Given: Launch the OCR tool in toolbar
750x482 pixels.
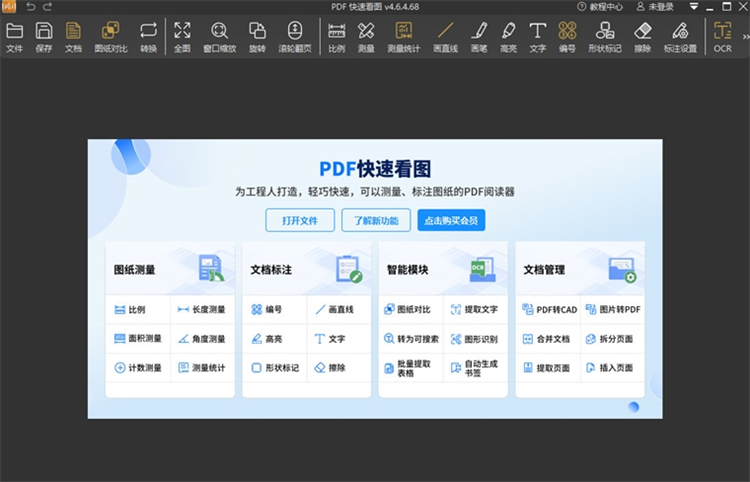Looking at the screenshot, I should click(722, 36).
